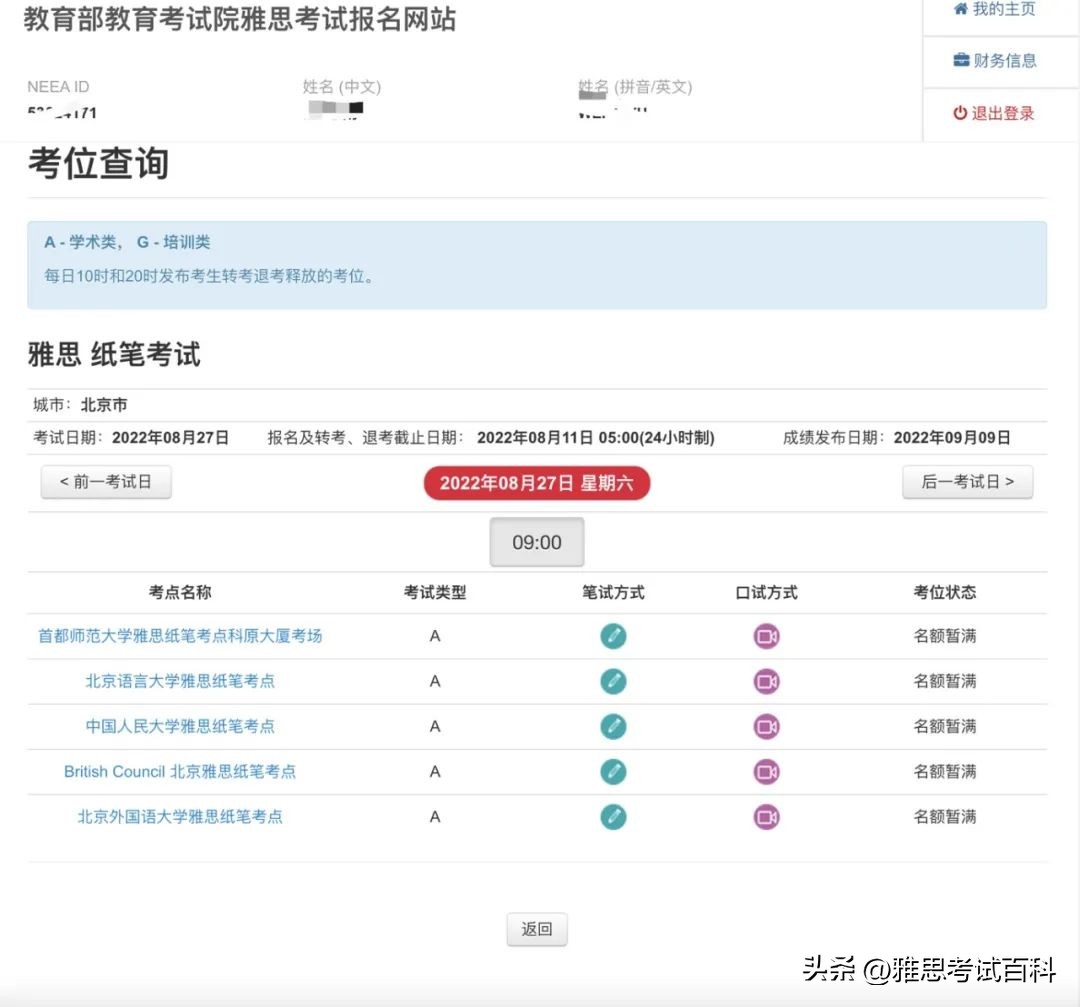Click the 后一考试日 button
Viewport: 1080px width, 1007px height.
pyautogui.click(x=967, y=481)
